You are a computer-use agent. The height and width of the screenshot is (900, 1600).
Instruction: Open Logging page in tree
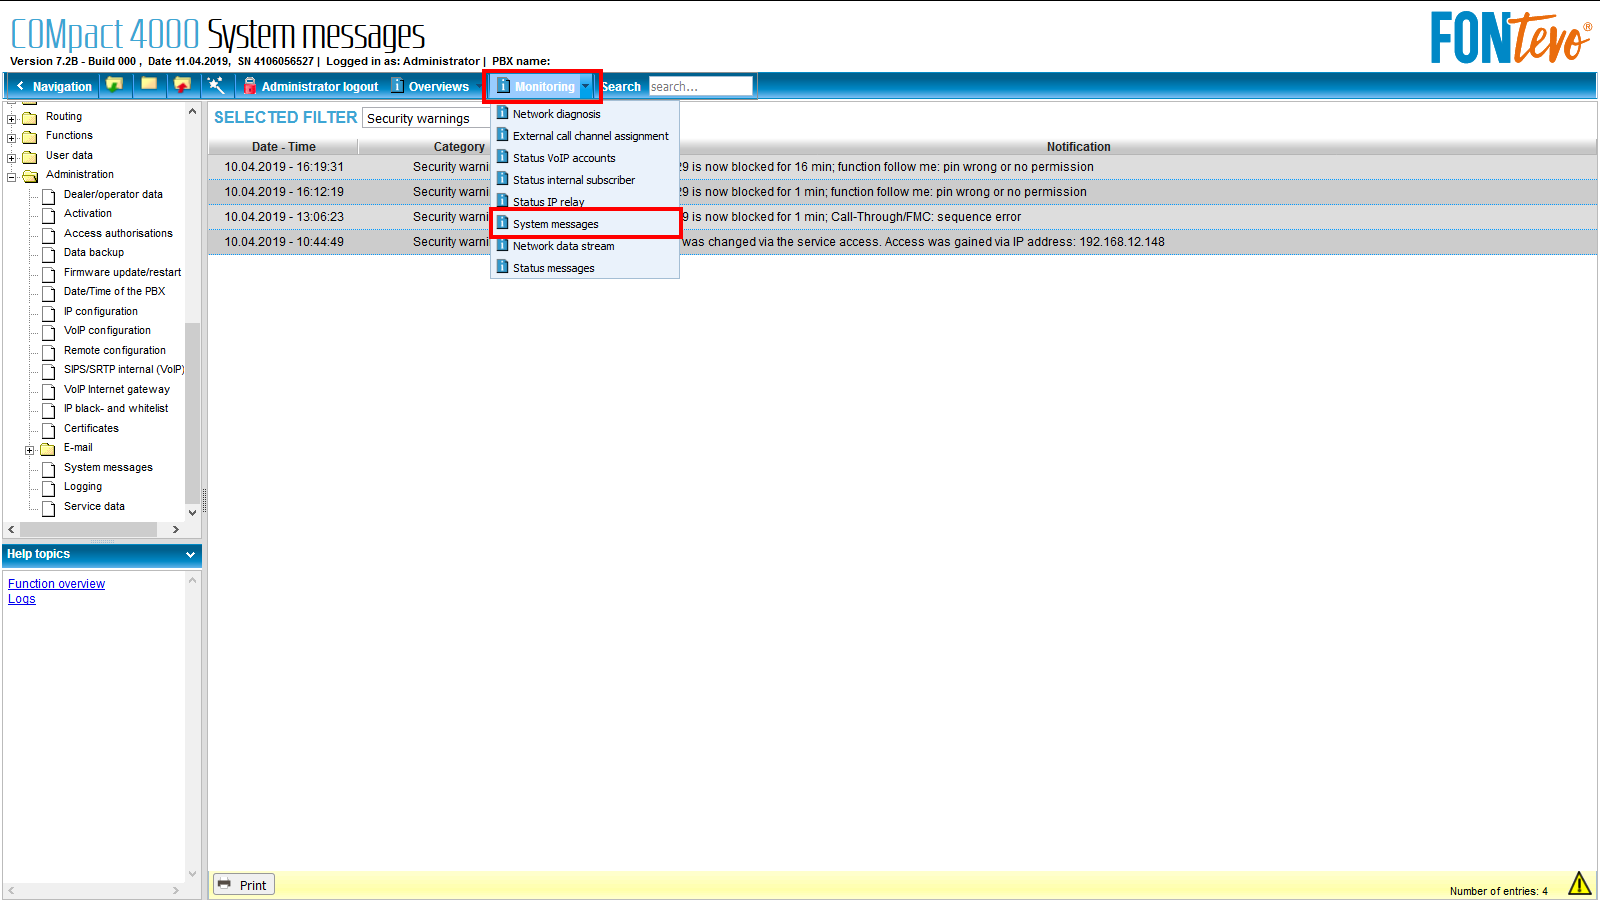click(x=83, y=486)
